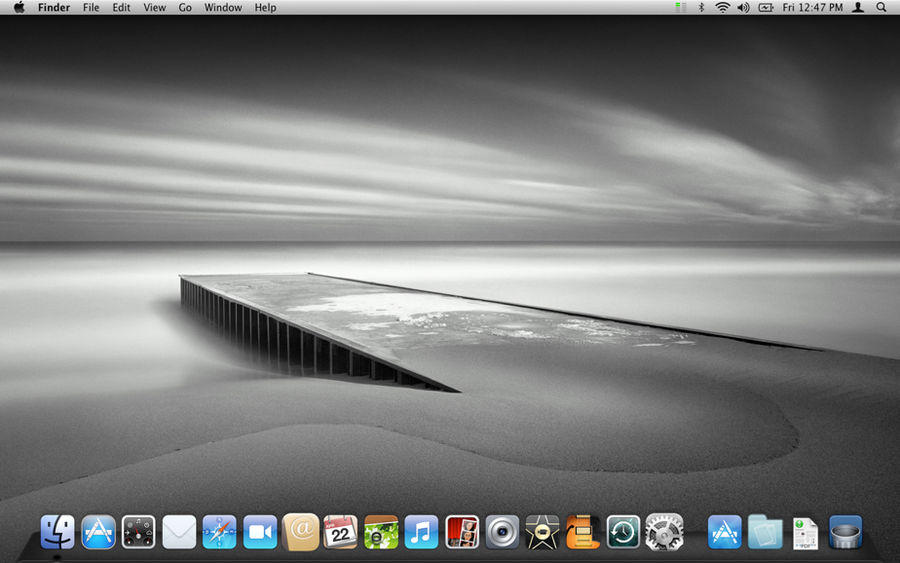Launch iMovie star icon
The image size is (900, 563).
pos(542,531)
